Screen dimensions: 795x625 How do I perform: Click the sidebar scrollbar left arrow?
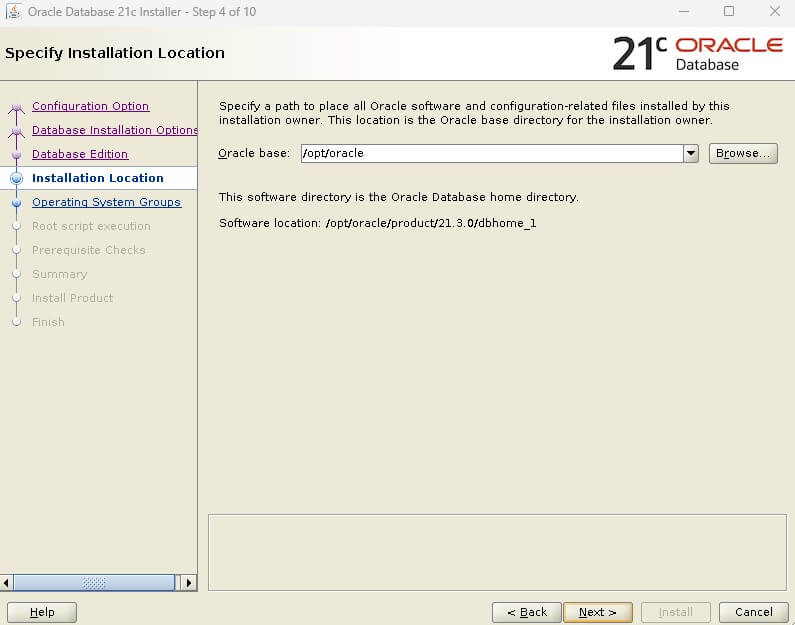[6, 583]
